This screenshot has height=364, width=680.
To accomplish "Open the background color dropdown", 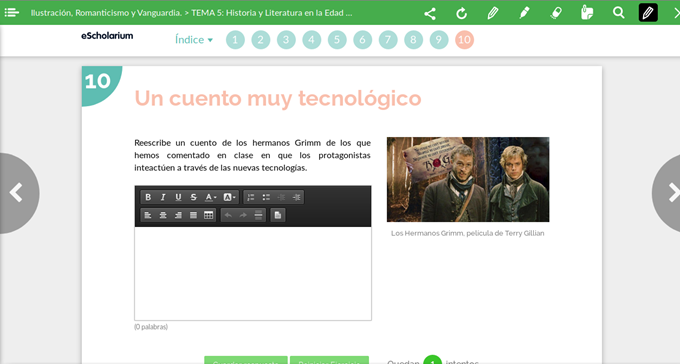I will coord(229,197).
